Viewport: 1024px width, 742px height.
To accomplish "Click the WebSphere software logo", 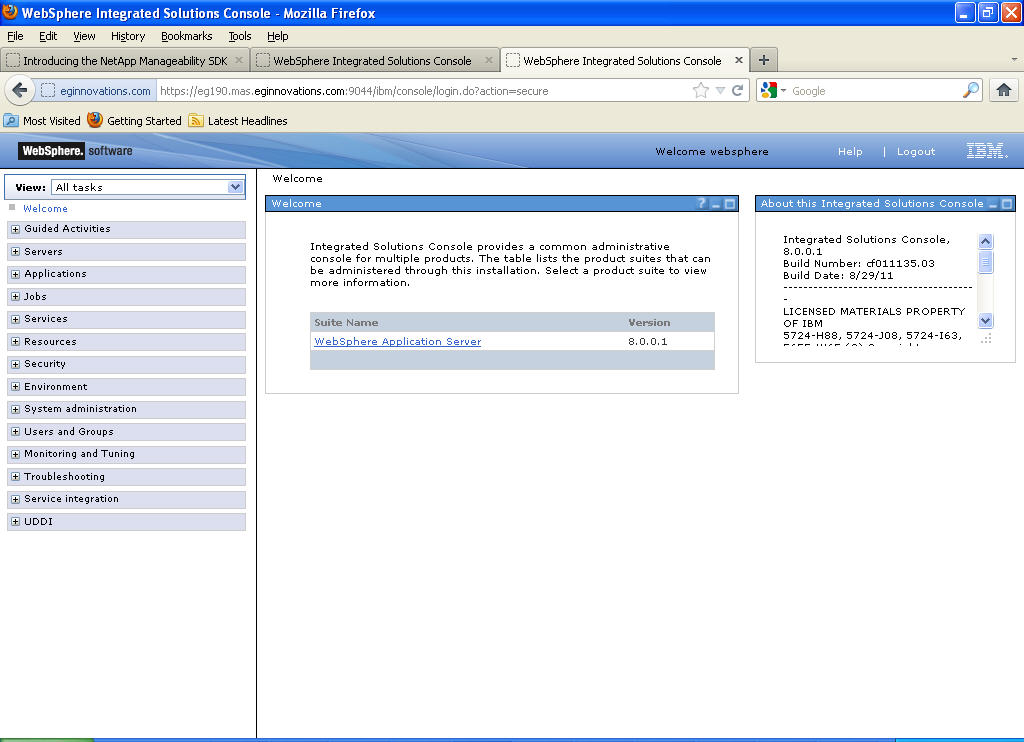I will pyautogui.click(x=76, y=151).
